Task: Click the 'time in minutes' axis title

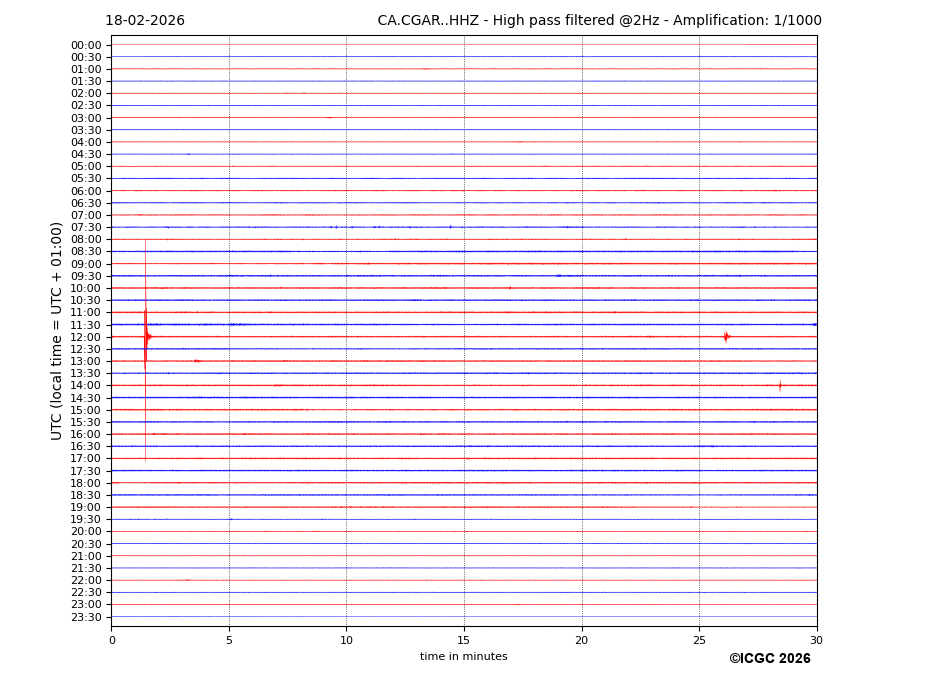Action: (463, 657)
